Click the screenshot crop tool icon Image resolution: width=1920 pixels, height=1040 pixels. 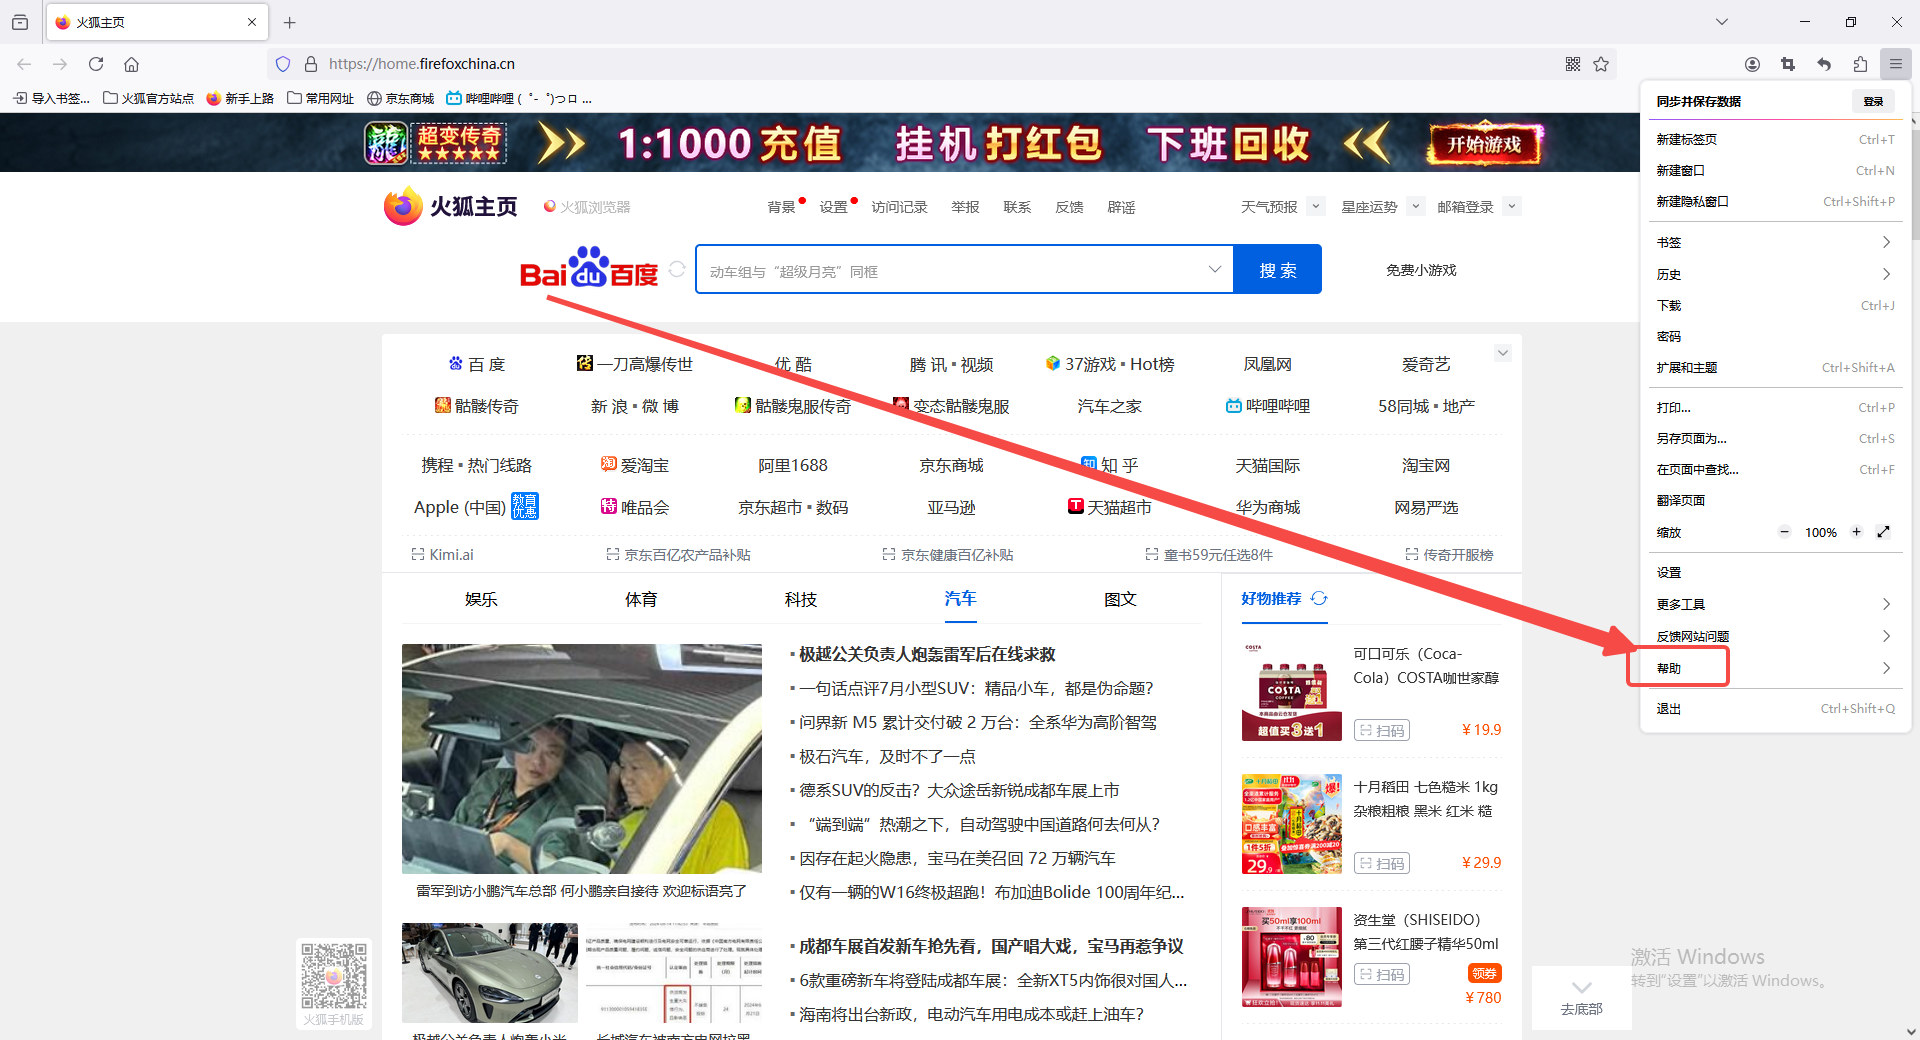pyautogui.click(x=1788, y=64)
